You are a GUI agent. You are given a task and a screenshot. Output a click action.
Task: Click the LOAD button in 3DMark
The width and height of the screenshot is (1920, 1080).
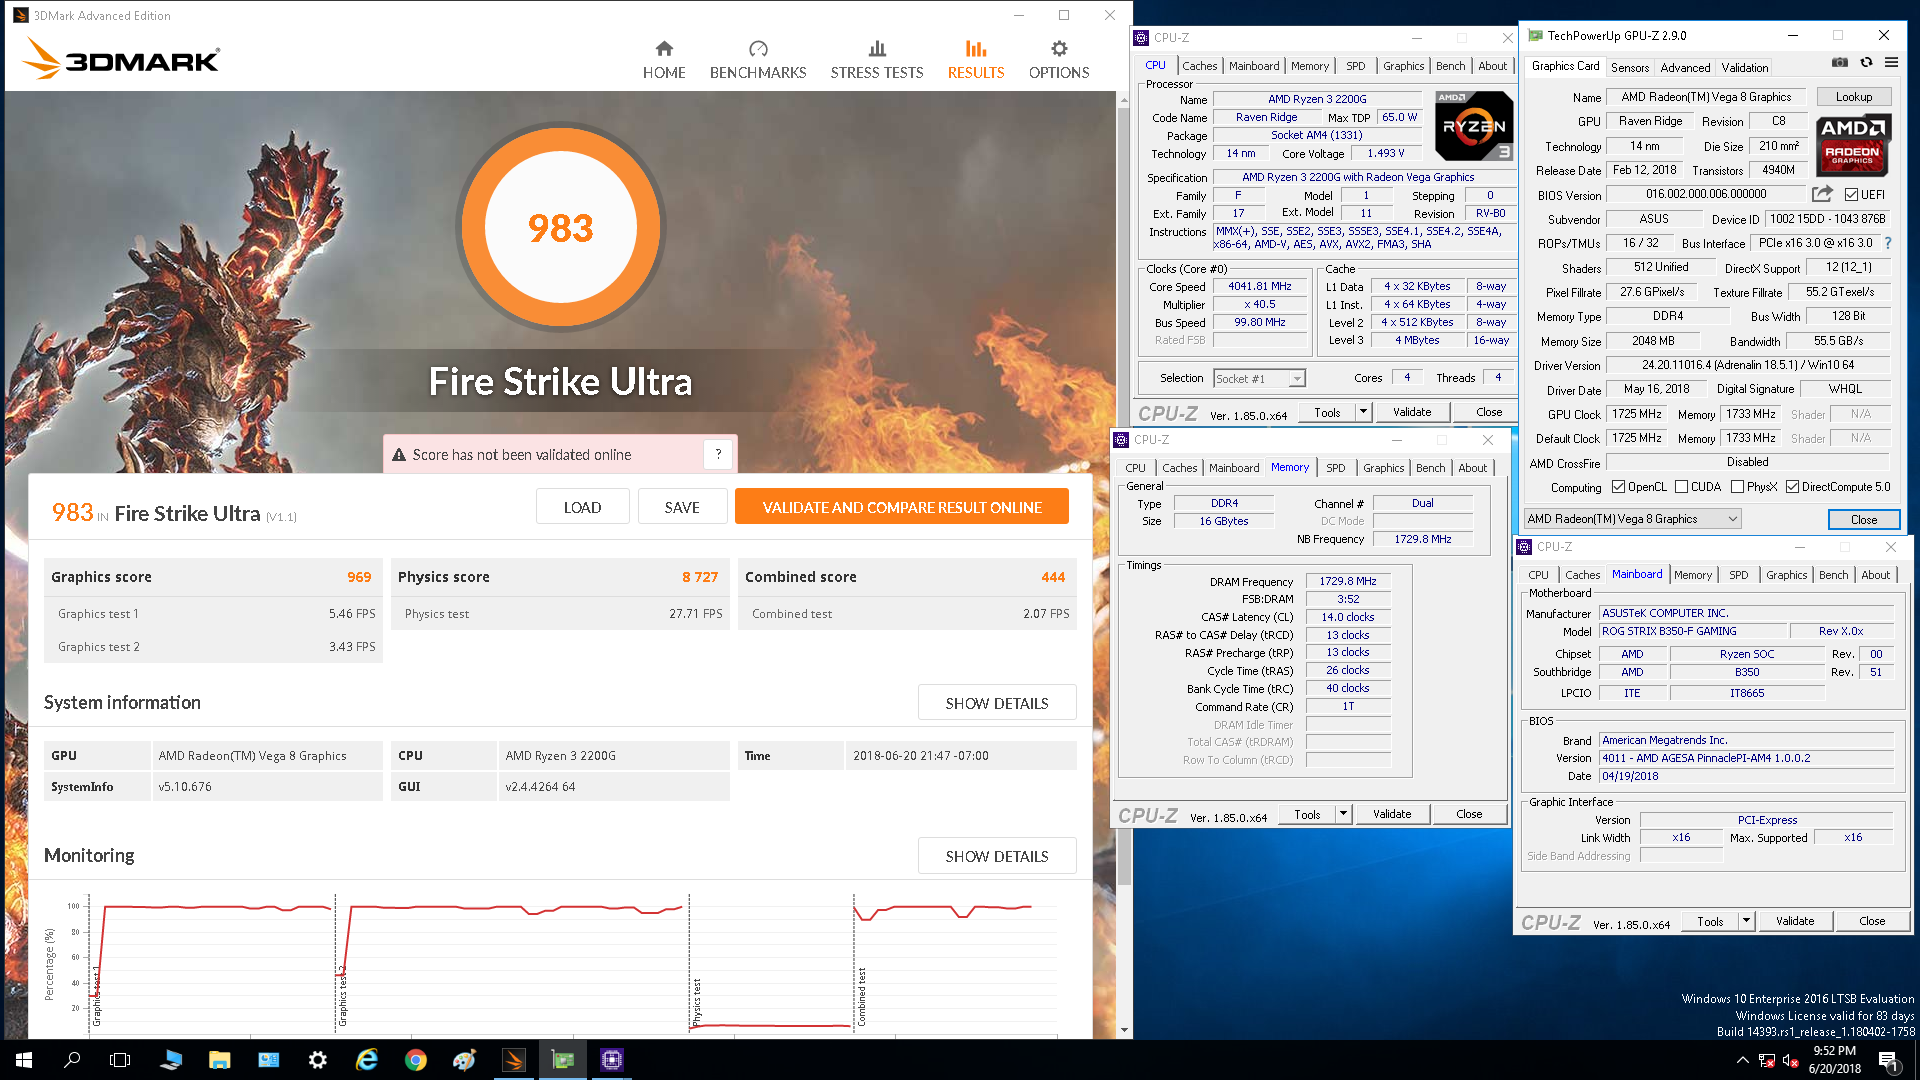(x=582, y=507)
